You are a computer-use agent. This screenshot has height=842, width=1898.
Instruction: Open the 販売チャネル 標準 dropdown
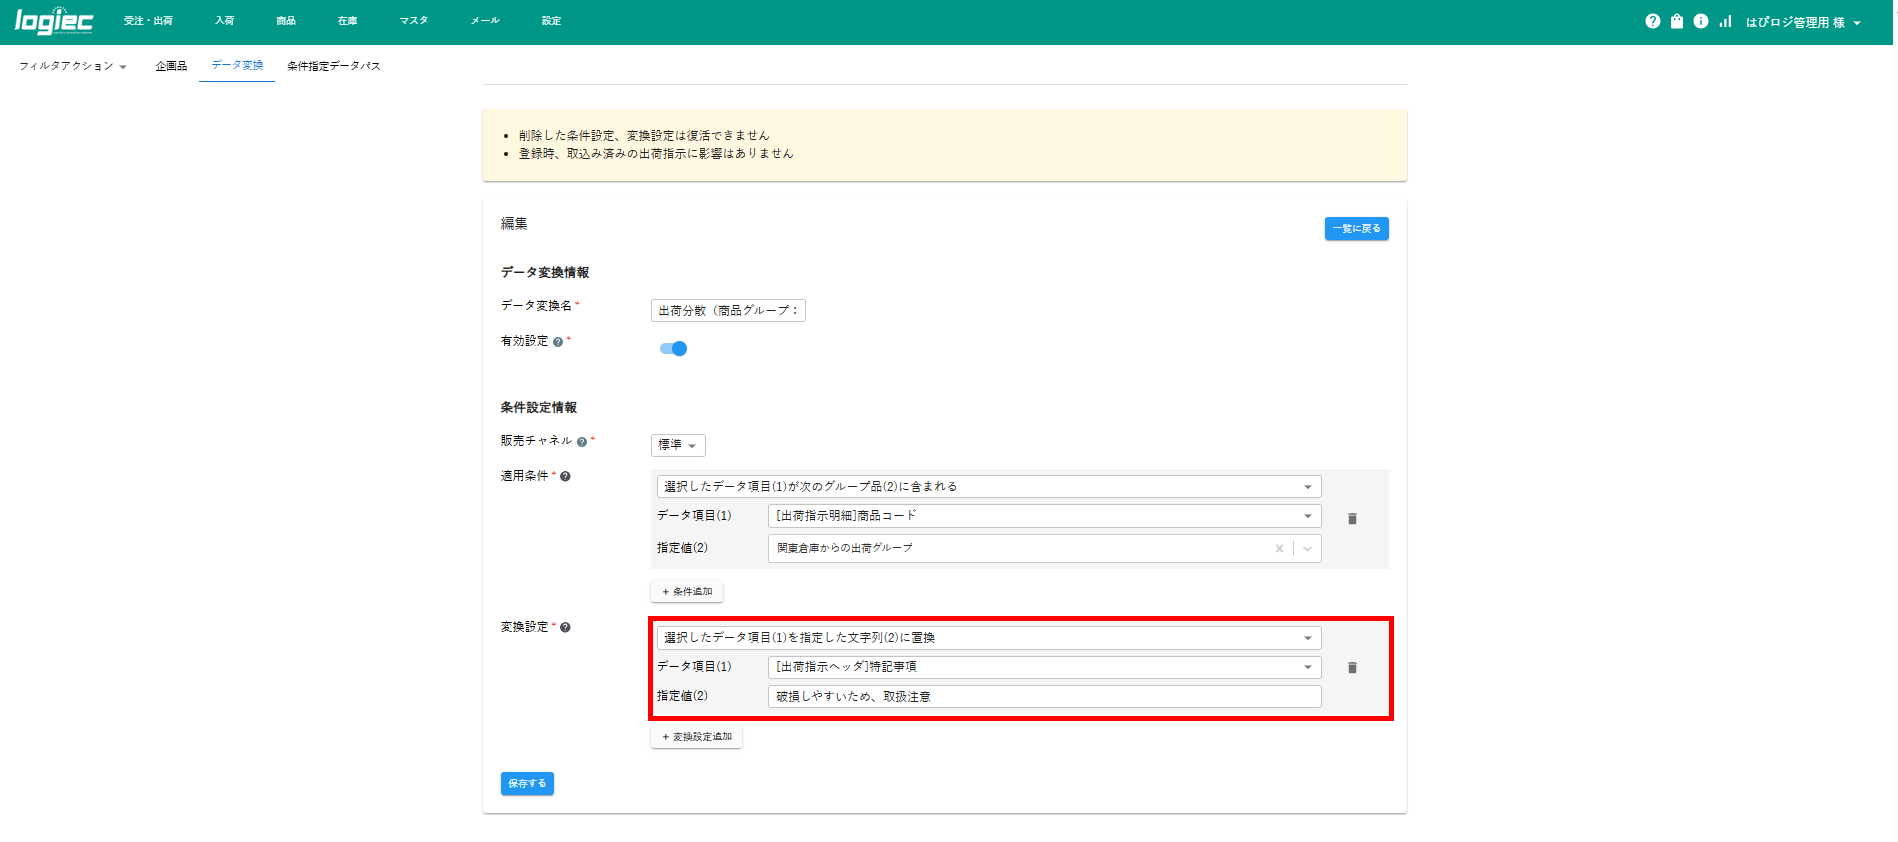[x=678, y=445]
